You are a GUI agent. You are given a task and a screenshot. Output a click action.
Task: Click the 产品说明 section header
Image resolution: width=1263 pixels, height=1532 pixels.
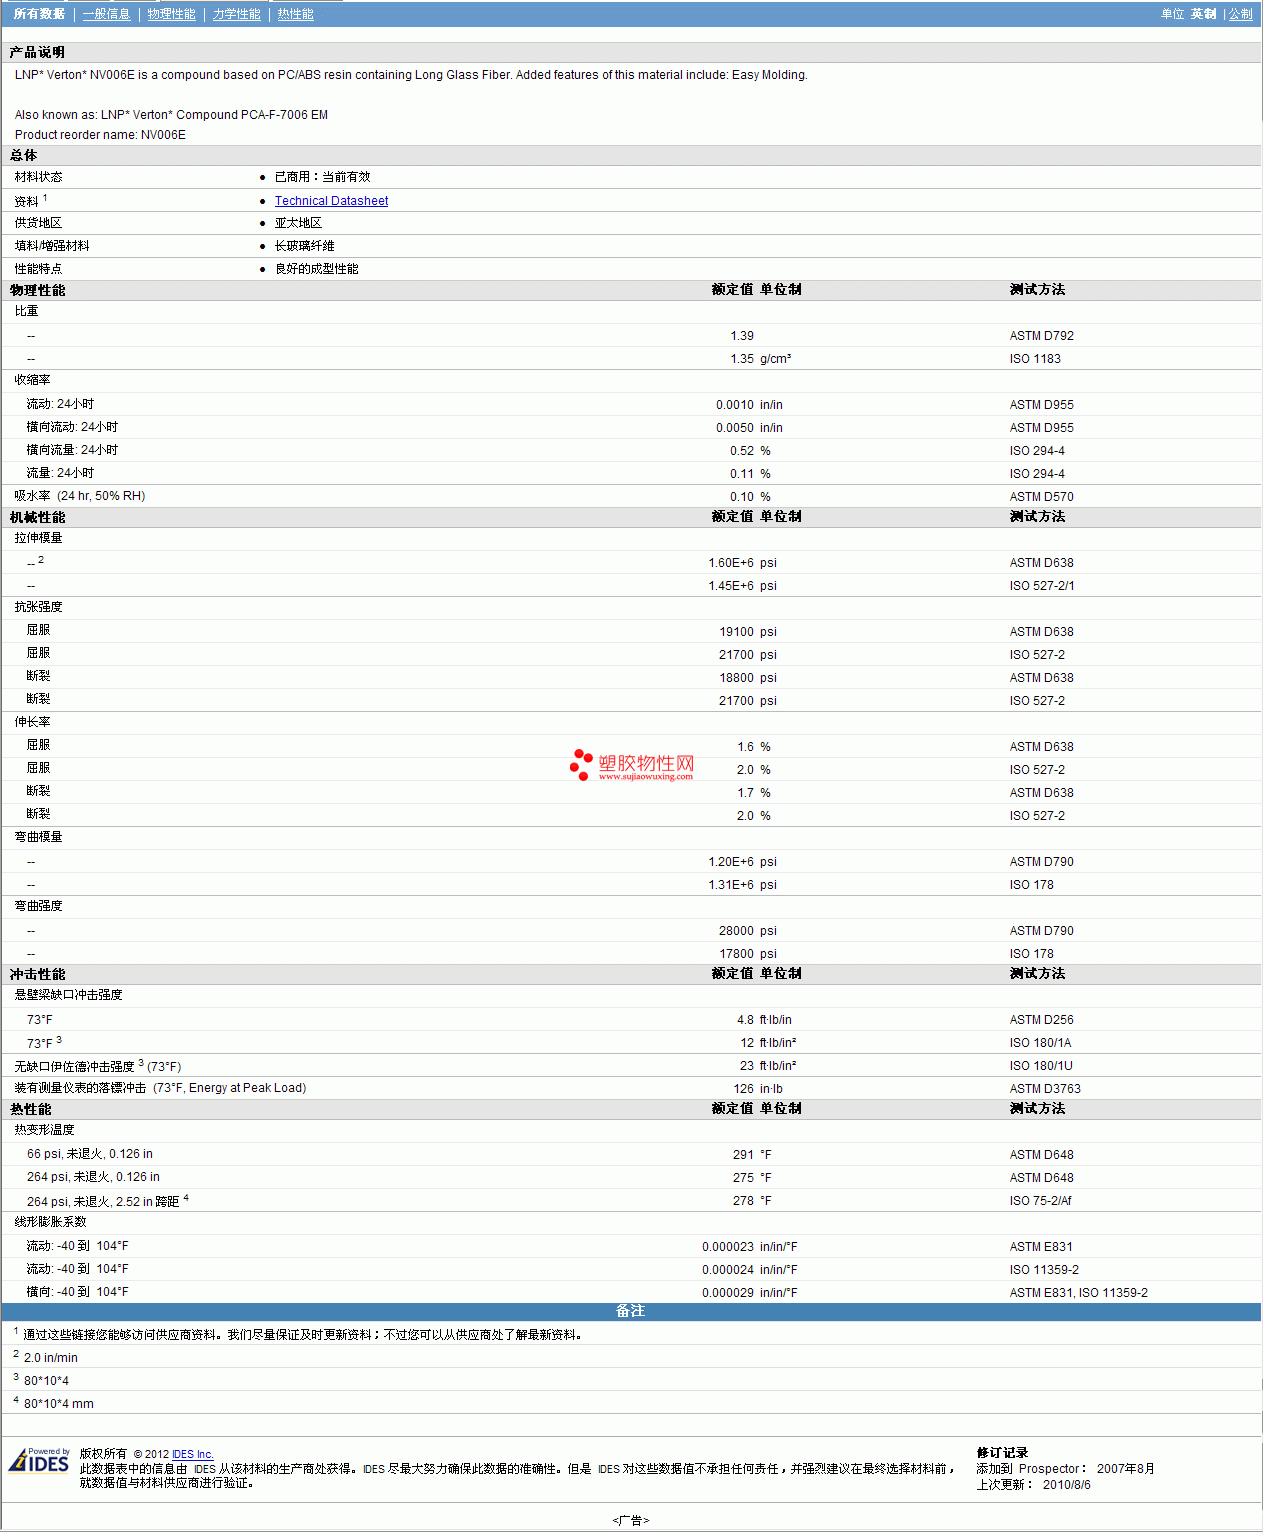tap(38, 52)
